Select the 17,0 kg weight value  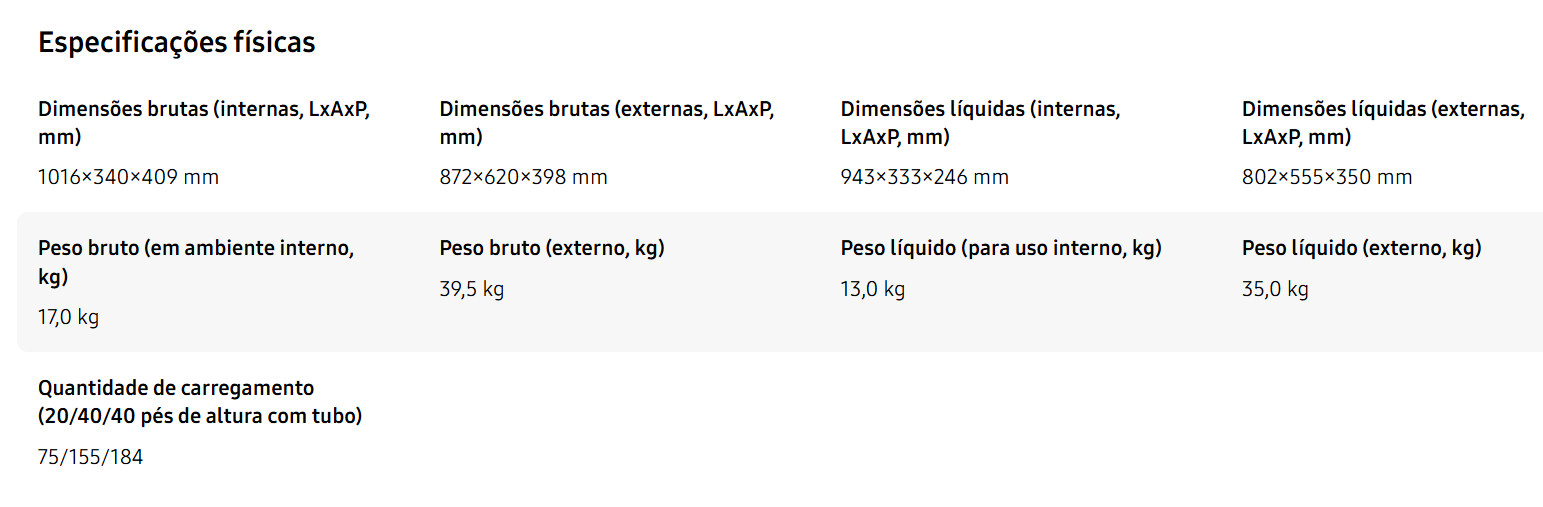click(x=69, y=318)
